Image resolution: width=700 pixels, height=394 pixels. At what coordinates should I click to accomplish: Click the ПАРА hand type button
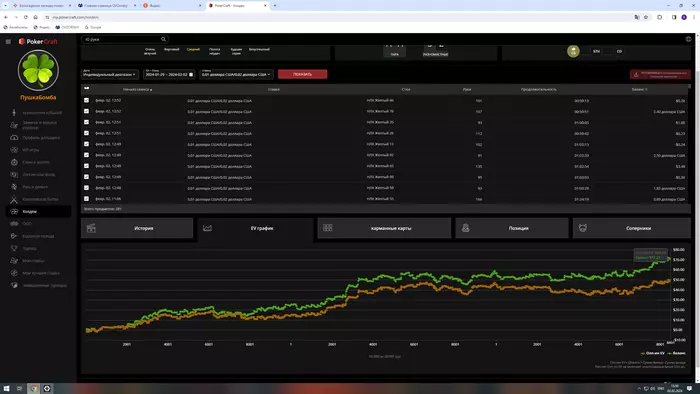(x=395, y=50)
